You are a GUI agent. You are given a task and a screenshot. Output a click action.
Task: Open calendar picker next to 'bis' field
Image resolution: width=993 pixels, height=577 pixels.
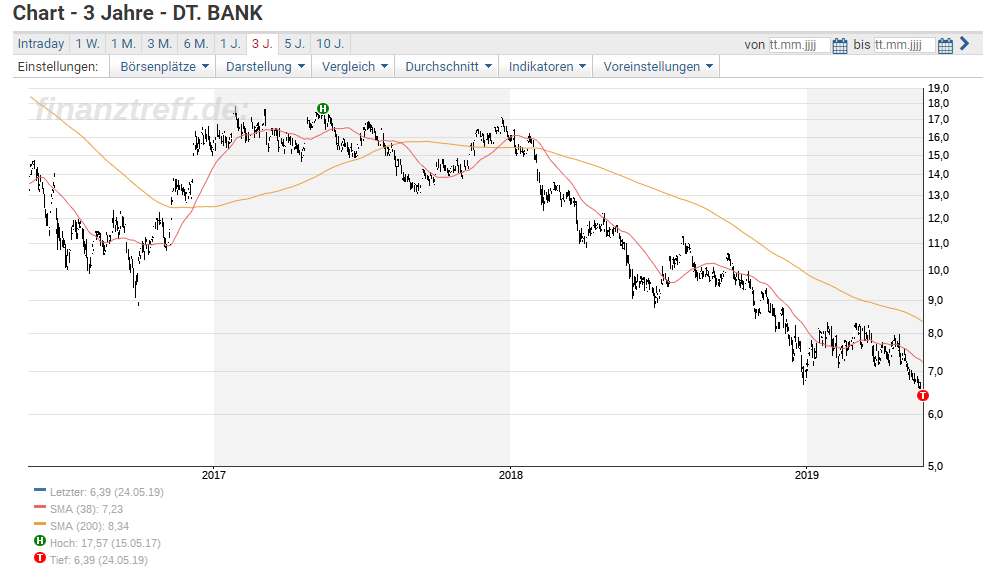(x=945, y=46)
